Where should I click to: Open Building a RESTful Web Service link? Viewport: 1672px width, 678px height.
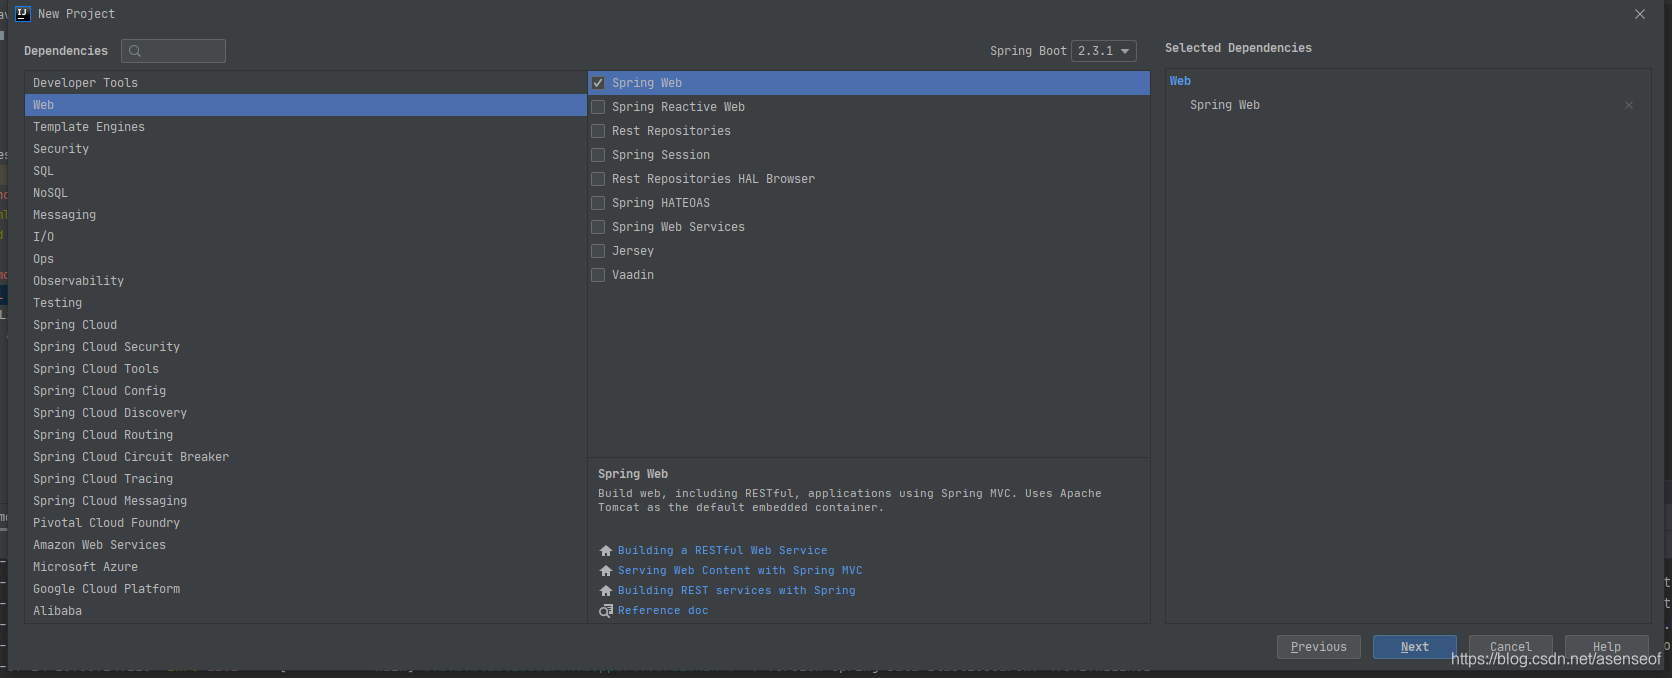click(x=723, y=551)
